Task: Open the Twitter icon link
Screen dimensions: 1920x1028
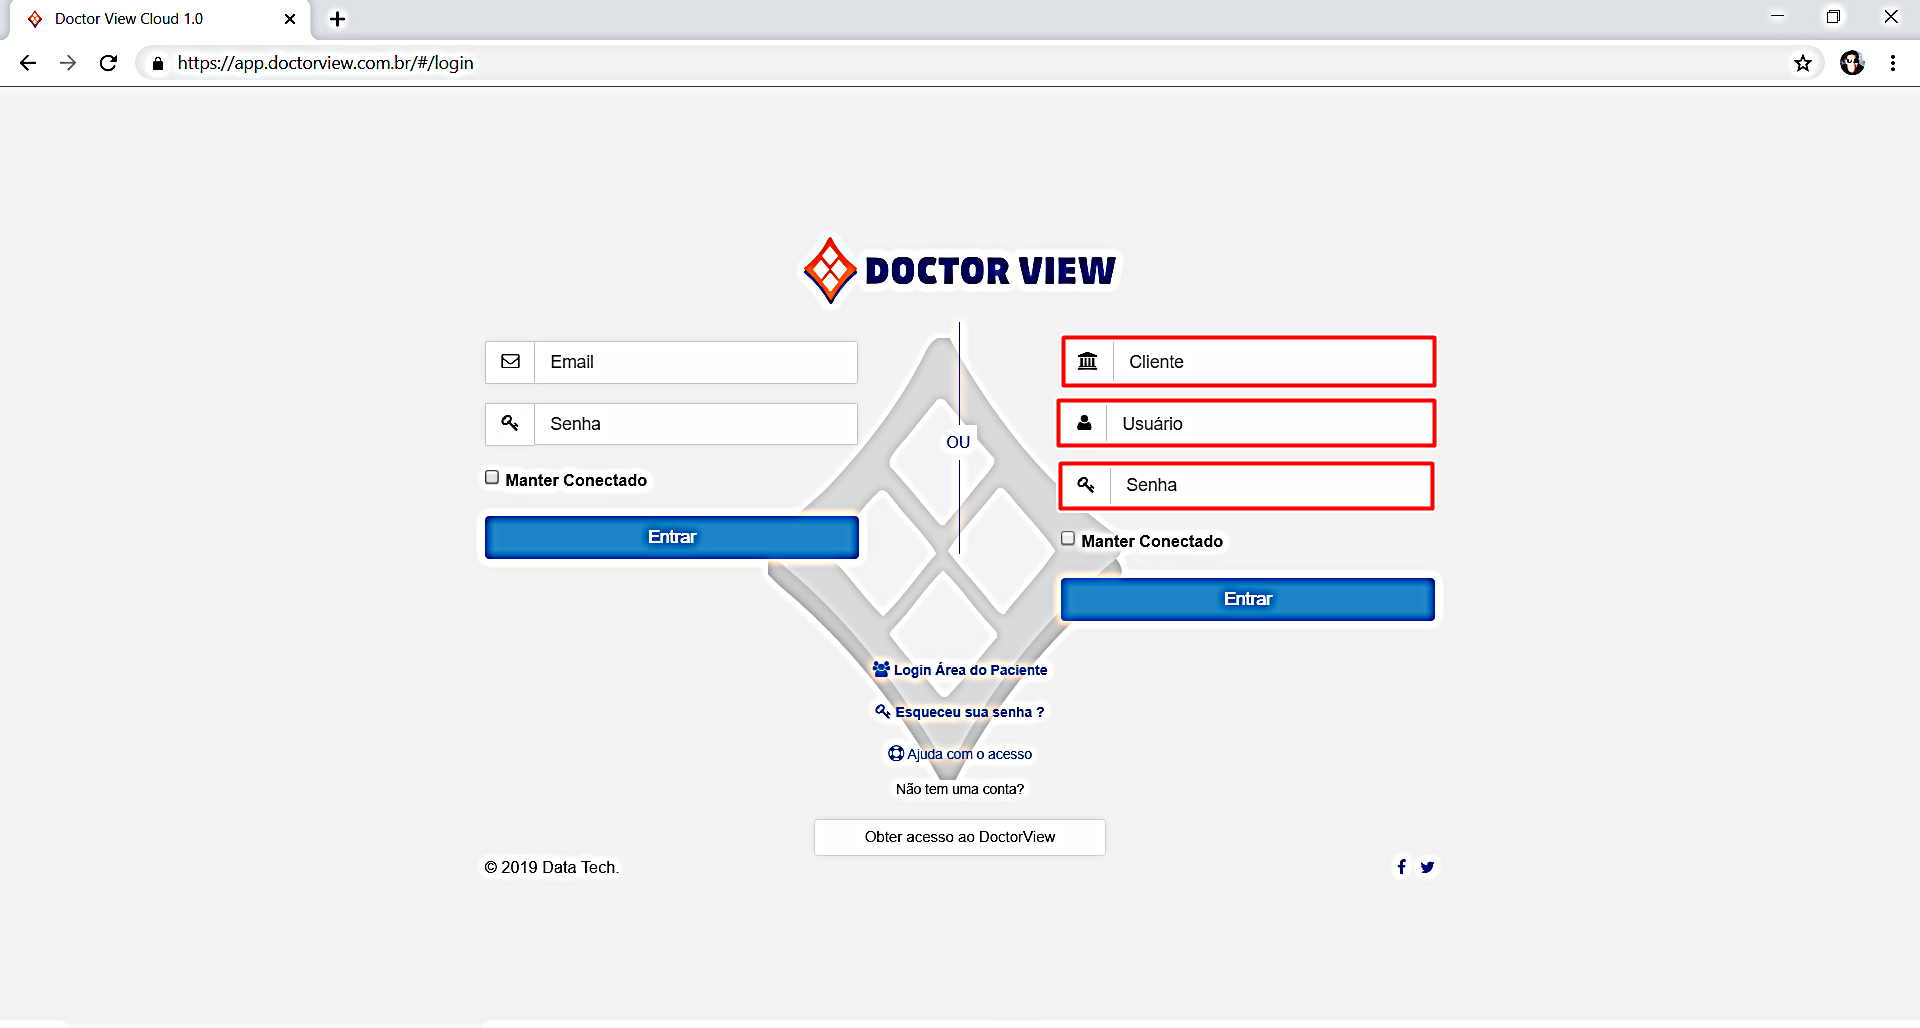Action: click(x=1427, y=867)
